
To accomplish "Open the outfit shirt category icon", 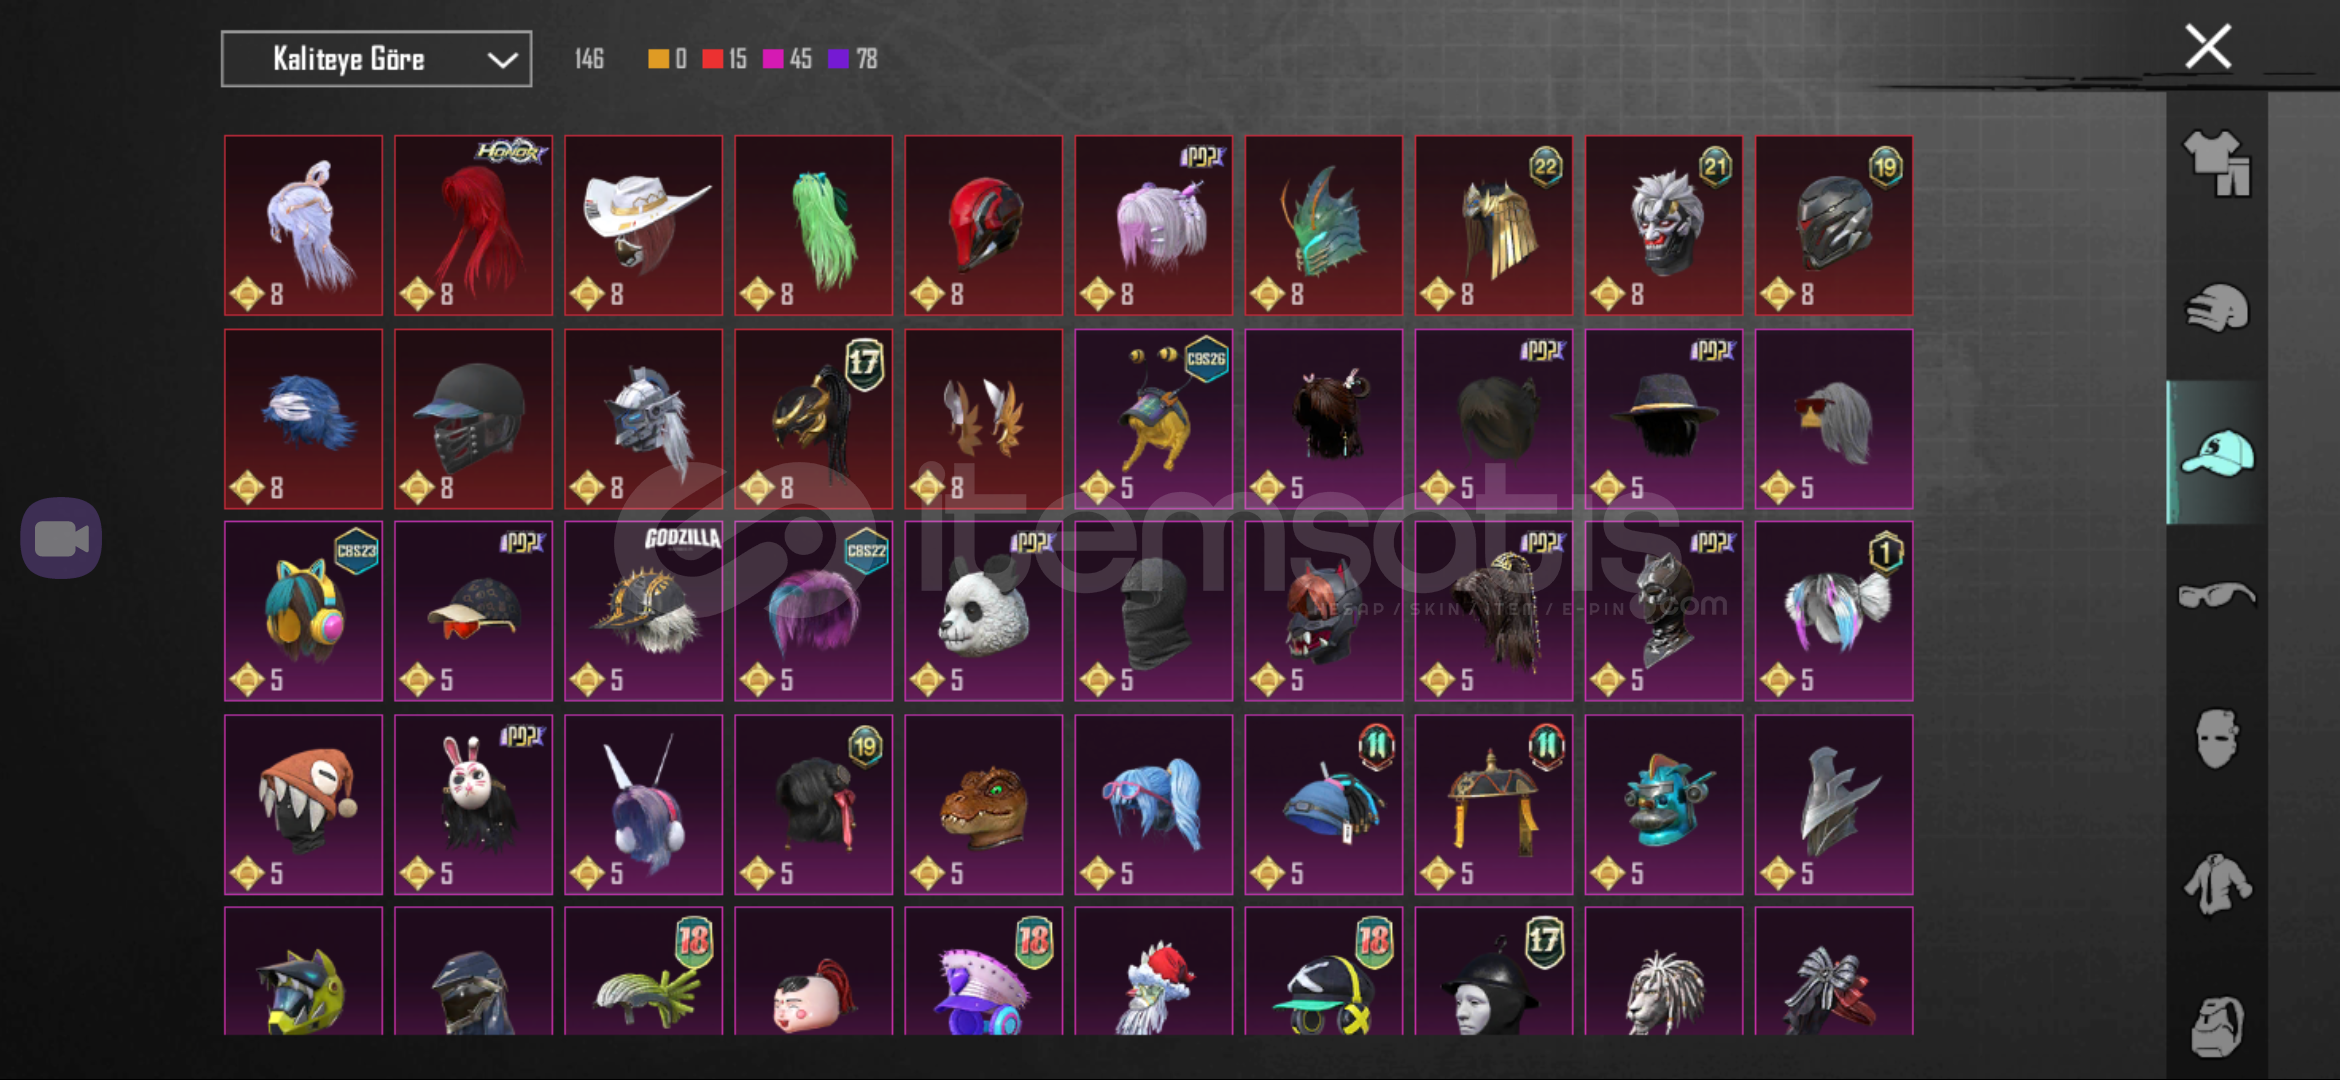I will 2217,164.
